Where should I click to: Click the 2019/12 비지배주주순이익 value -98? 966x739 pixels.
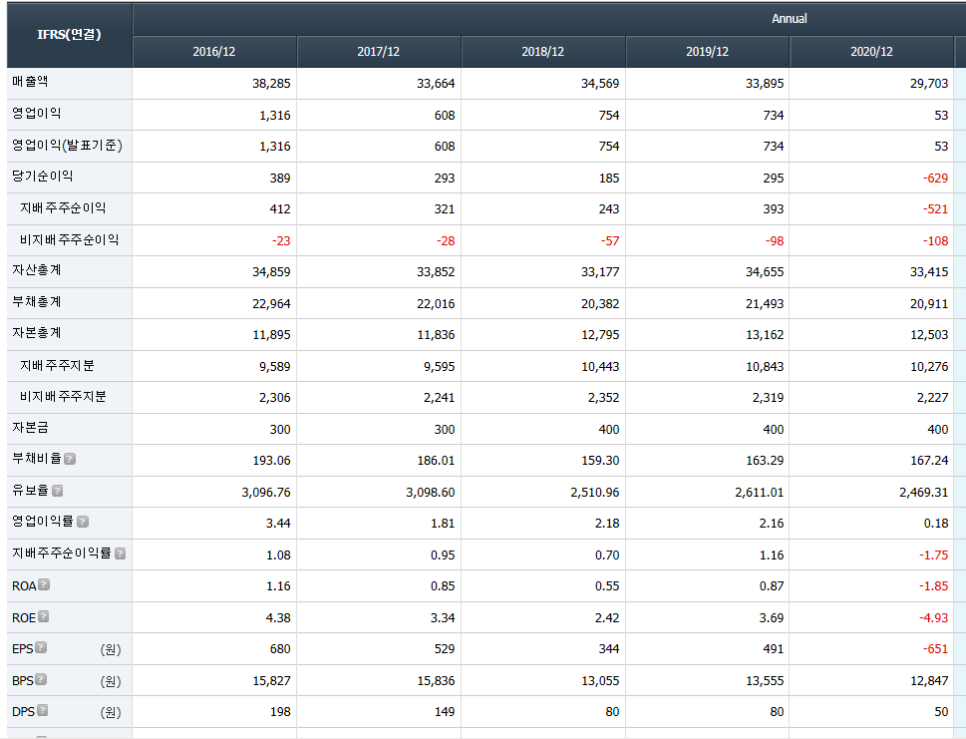pos(774,241)
